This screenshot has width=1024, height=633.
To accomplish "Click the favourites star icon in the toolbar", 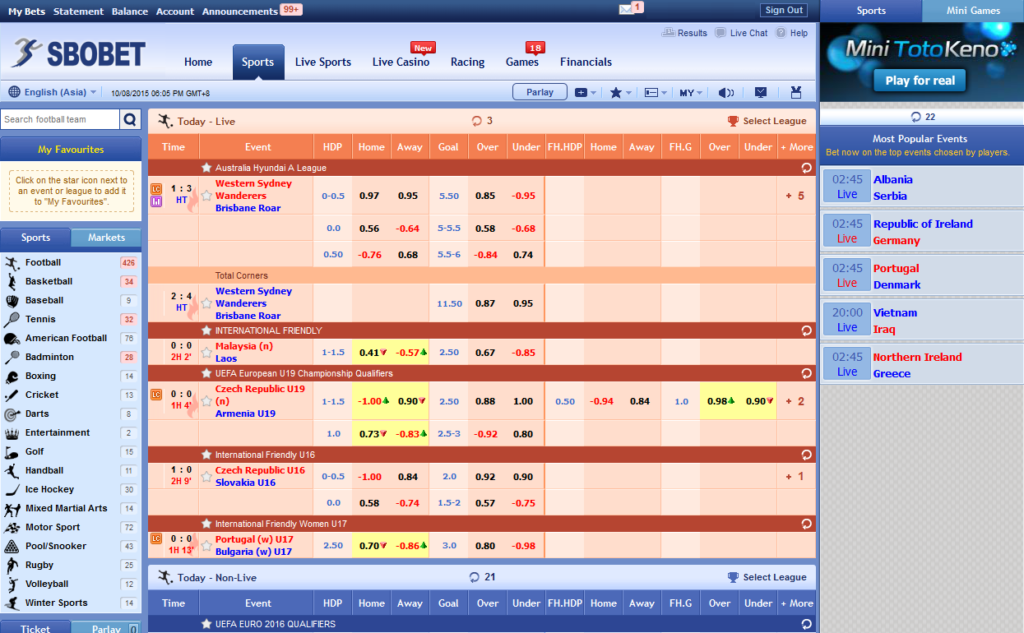I will (x=615, y=91).
